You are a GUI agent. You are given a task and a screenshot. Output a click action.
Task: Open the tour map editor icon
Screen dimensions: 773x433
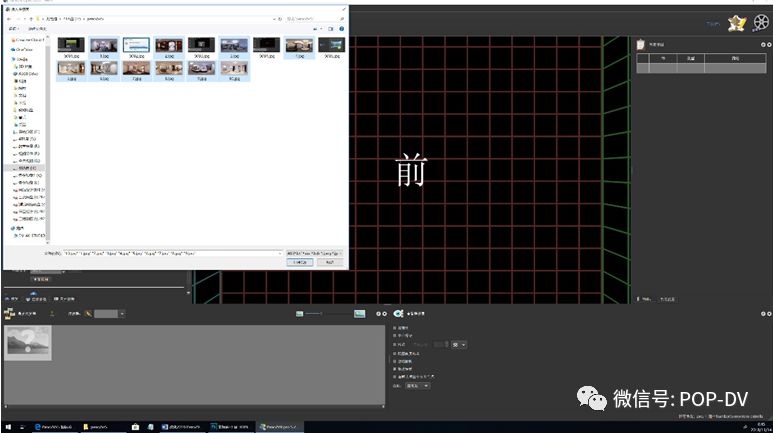tap(737, 23)
